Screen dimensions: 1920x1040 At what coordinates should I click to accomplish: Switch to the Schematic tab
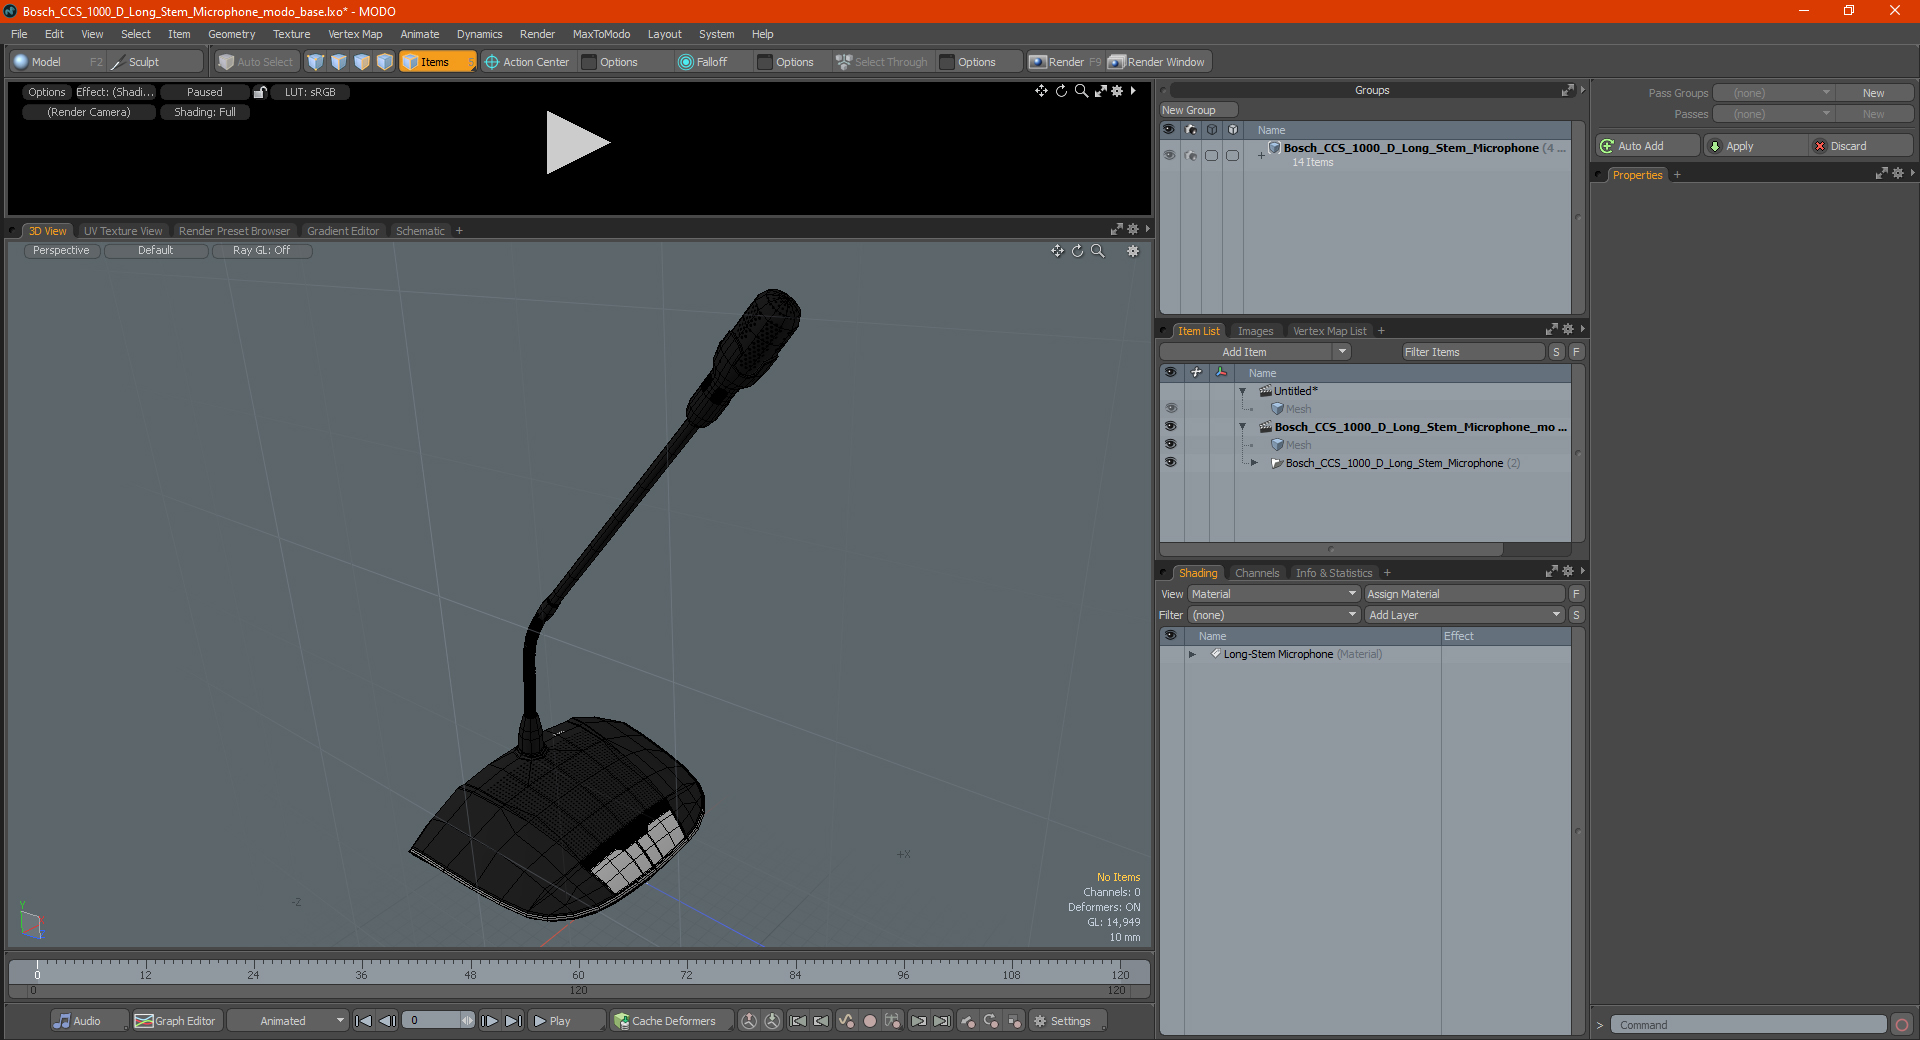420,231
